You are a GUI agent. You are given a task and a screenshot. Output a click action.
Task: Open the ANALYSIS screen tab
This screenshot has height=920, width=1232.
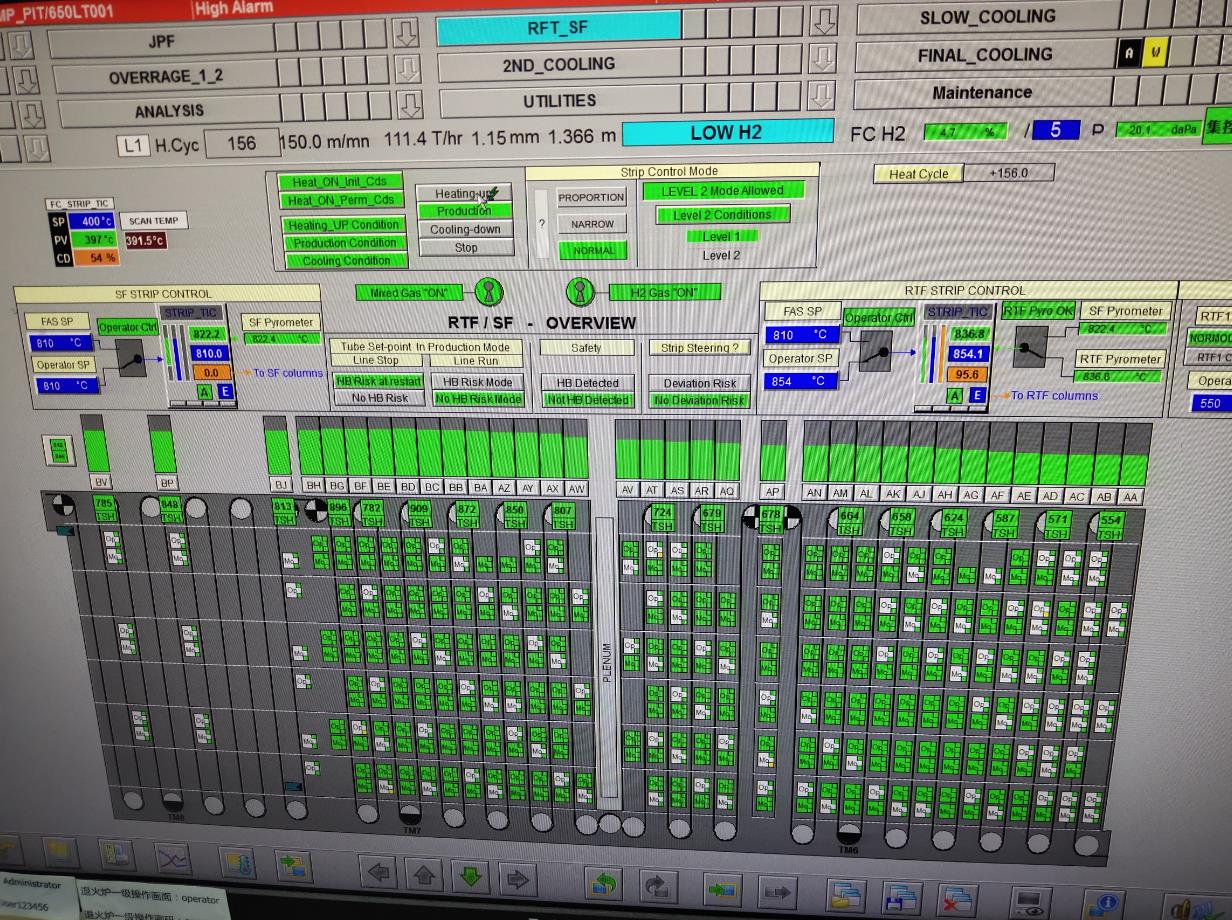click(169, 110)
